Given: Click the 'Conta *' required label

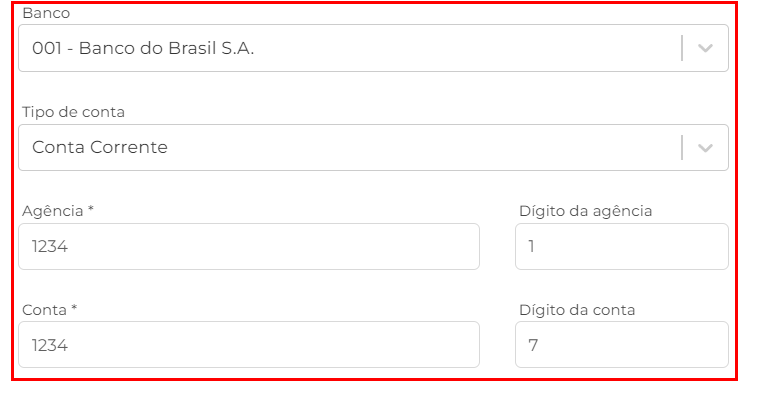Looking at the screenshot, I should 50,310.
